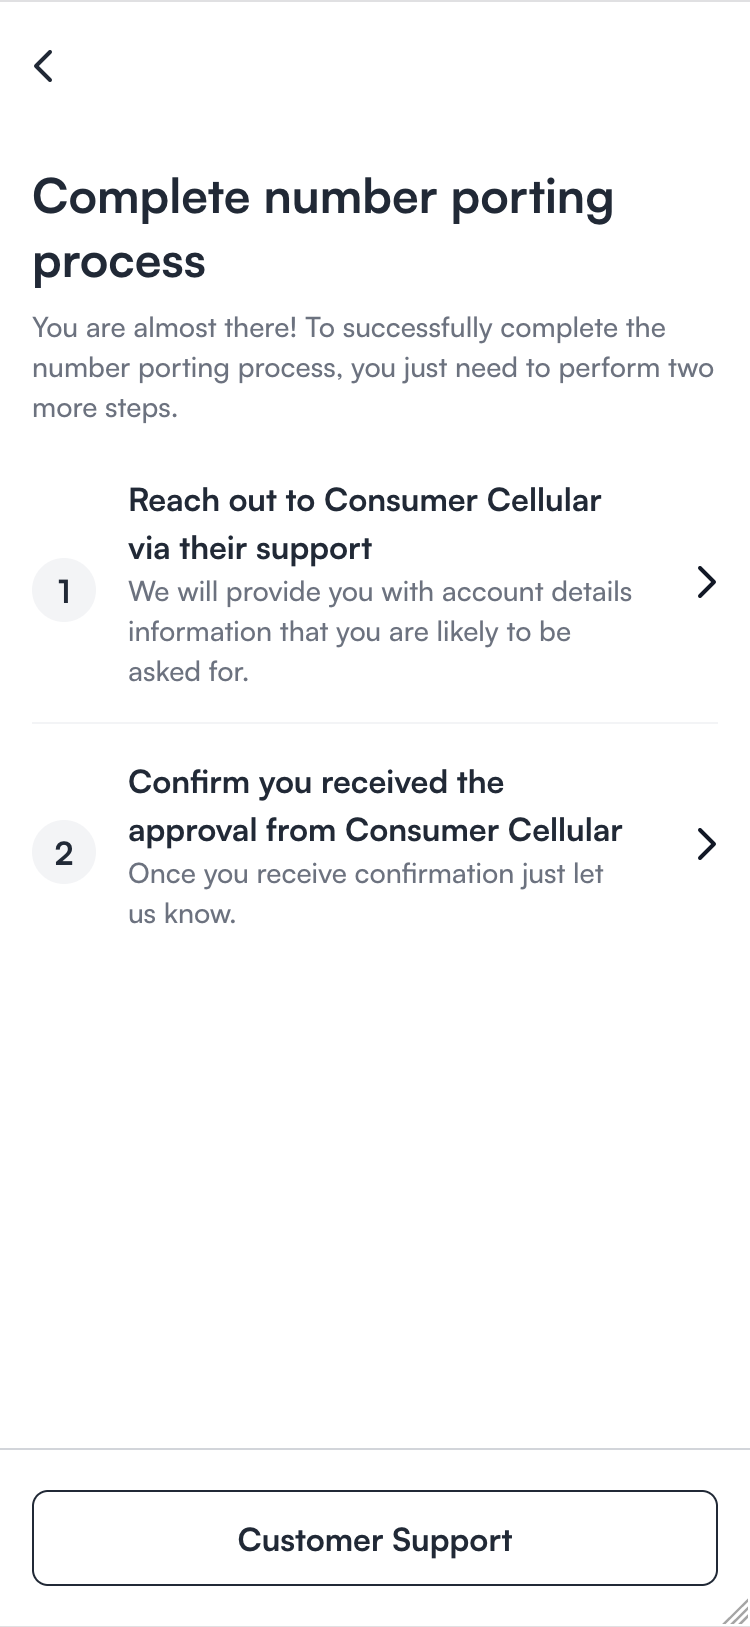Open Customer Support
This screenshot has width=750, height=1627.
pyautogui.click(x=375, y=1538)
